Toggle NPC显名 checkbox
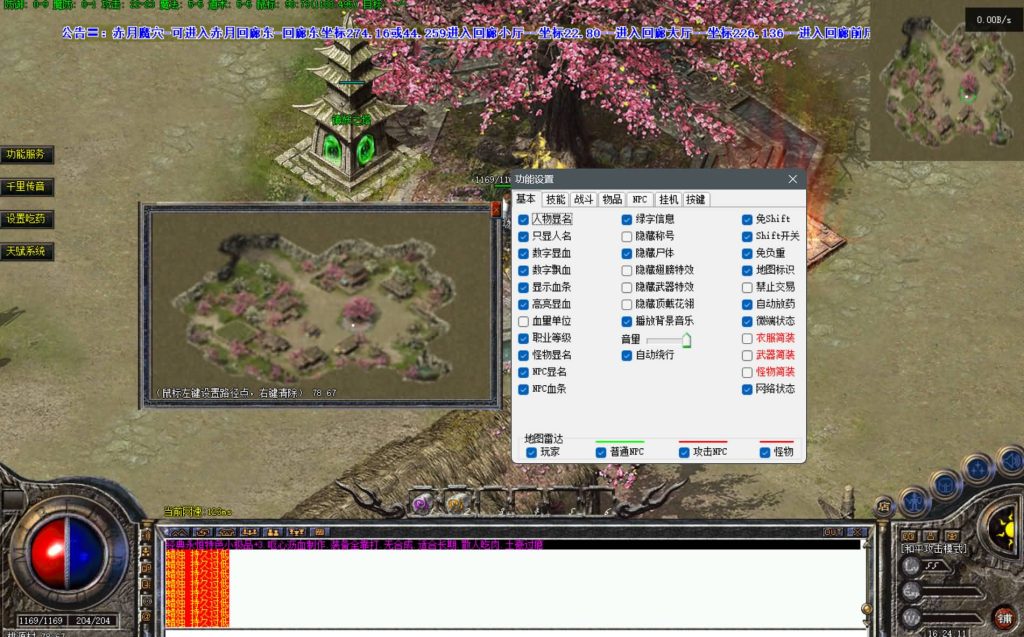 coord(523,372)
